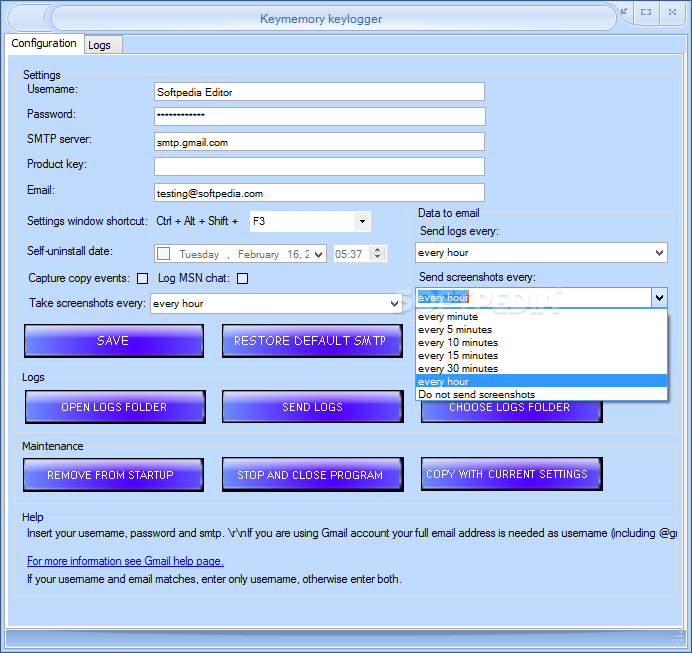Open the self-uninstall date picker arrow
This screenshot has height=653, width=692.
[x=319, y=254]
